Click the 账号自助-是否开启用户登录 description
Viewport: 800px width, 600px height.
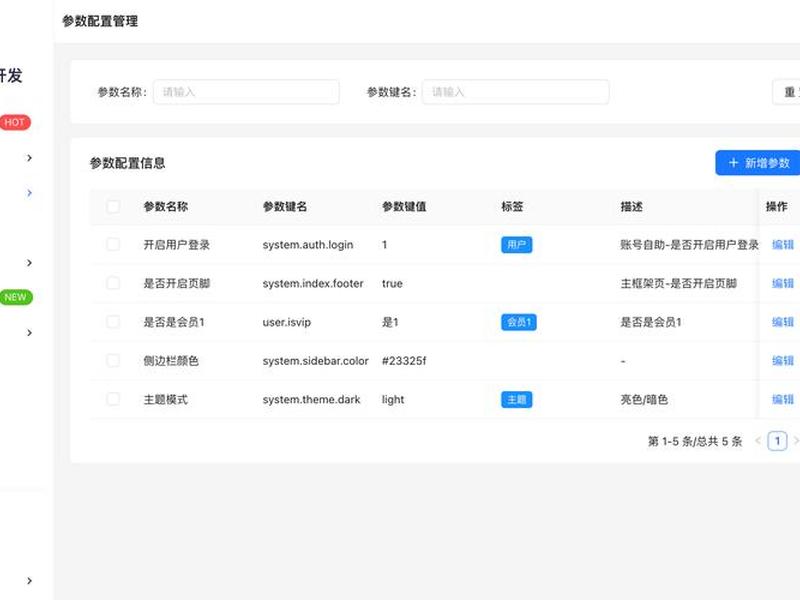pyautogui.click(x=689, y=245)
